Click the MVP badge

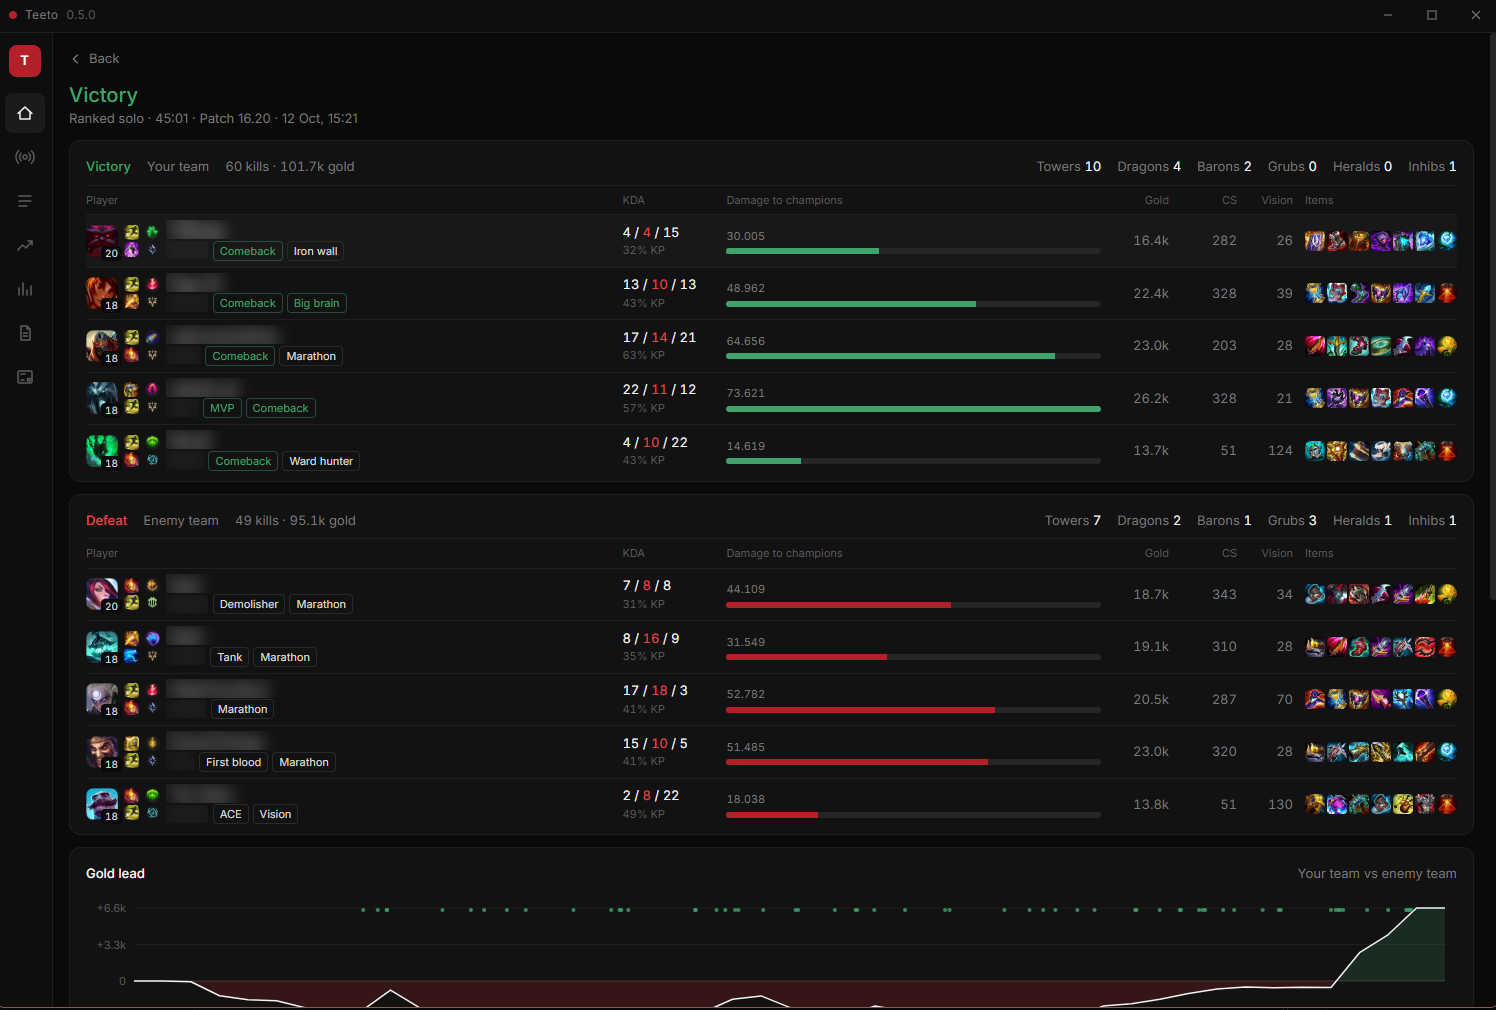pos(222,408)
